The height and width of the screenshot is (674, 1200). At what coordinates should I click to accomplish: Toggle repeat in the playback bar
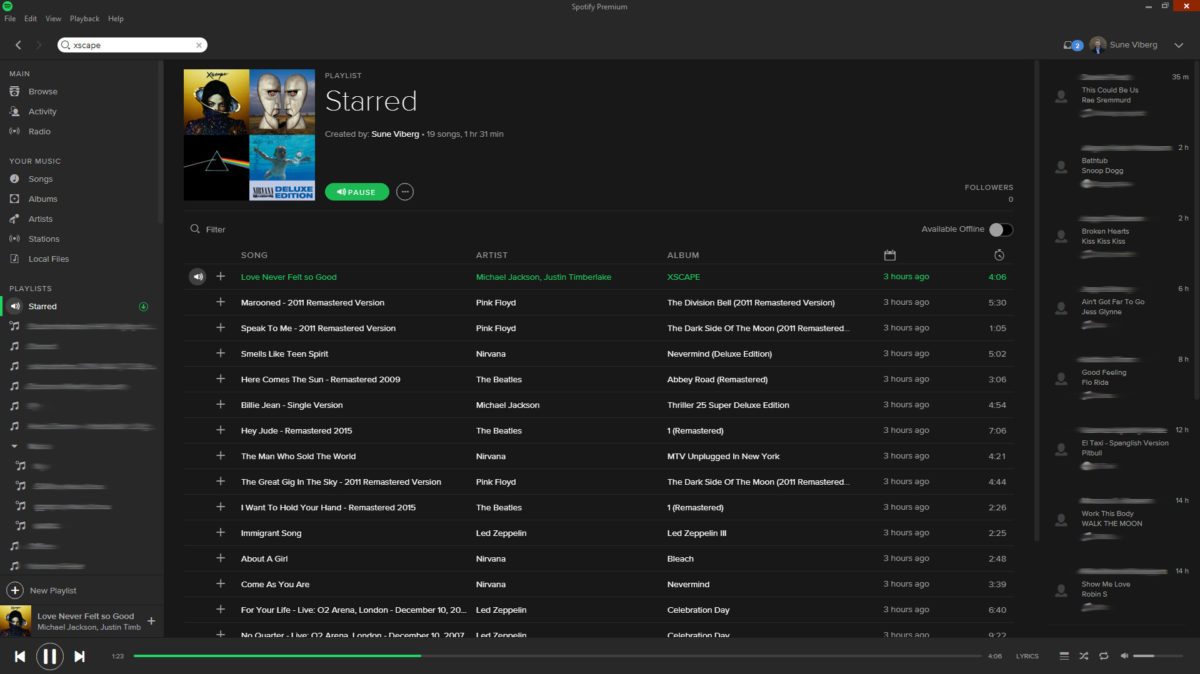[1104, 656]
